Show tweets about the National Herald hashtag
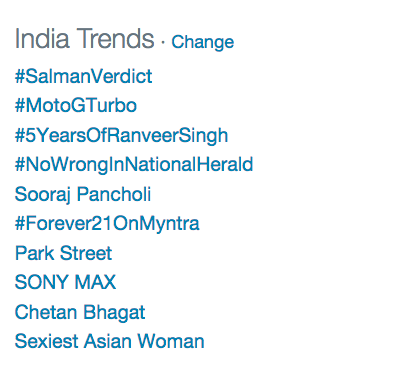415x368 pixels. pyautogui.click(x=134, y=164)
